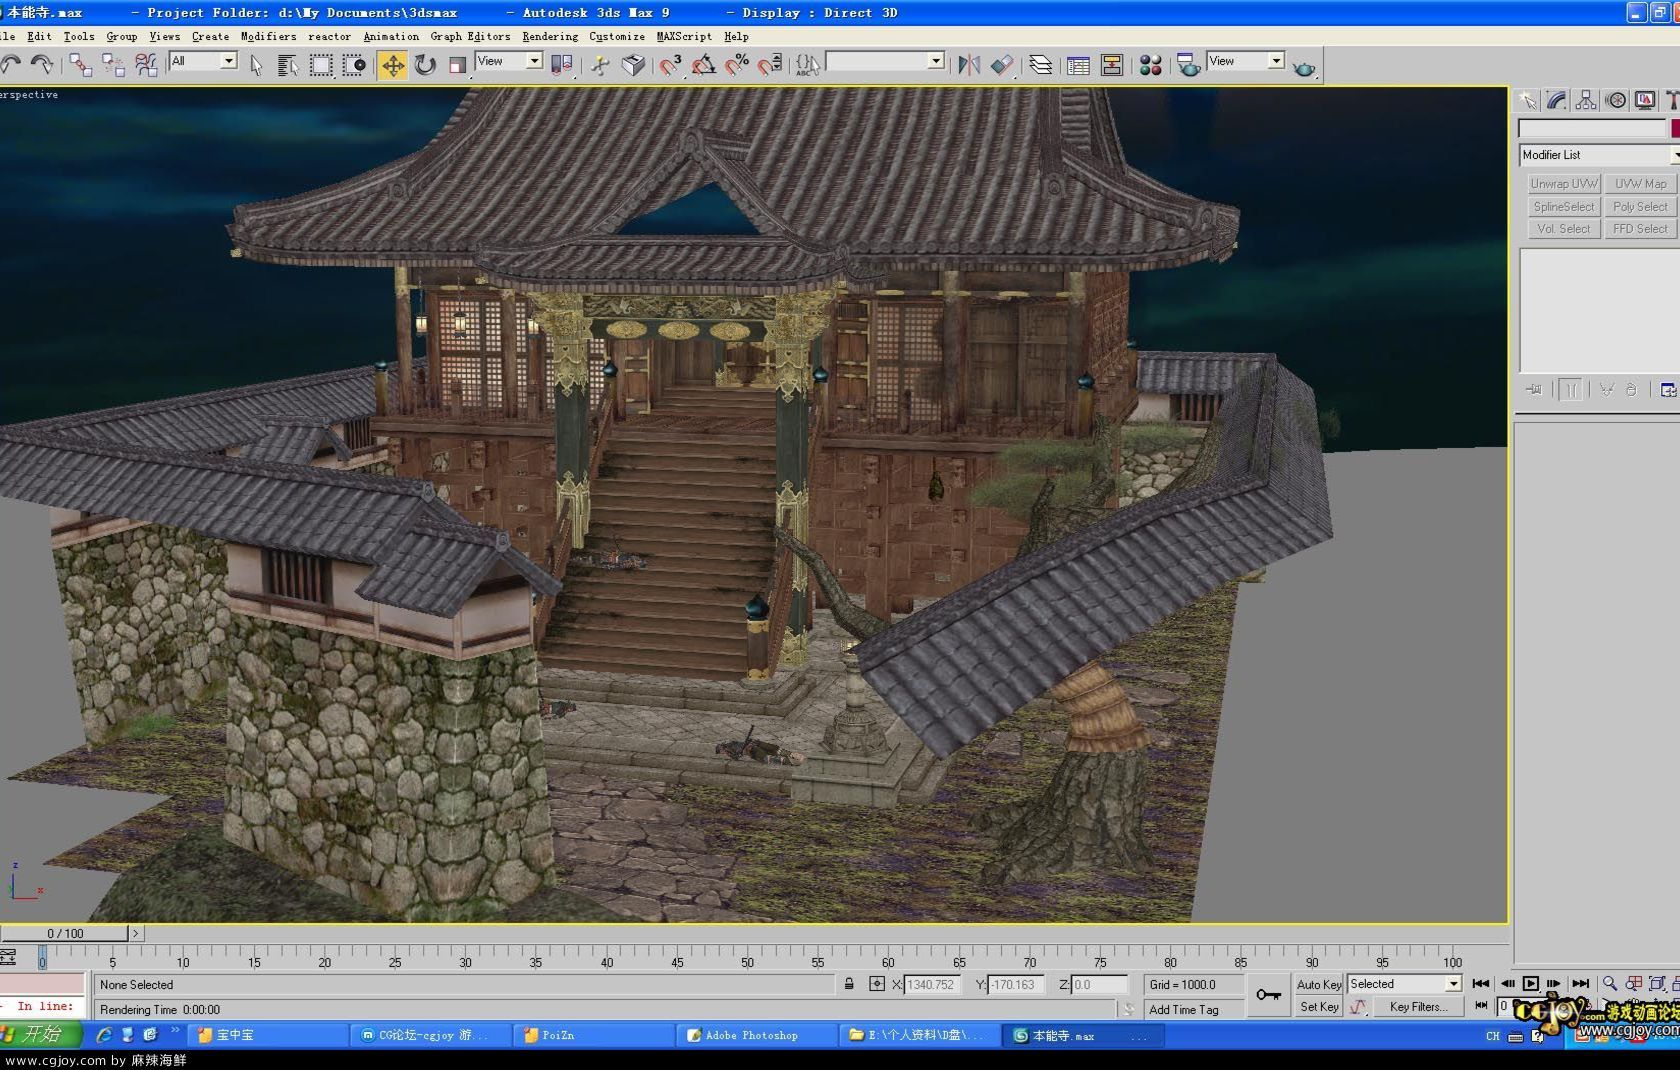
Task: Open the Edit menu
Action: pyautogui.click(x=39, y=36)
